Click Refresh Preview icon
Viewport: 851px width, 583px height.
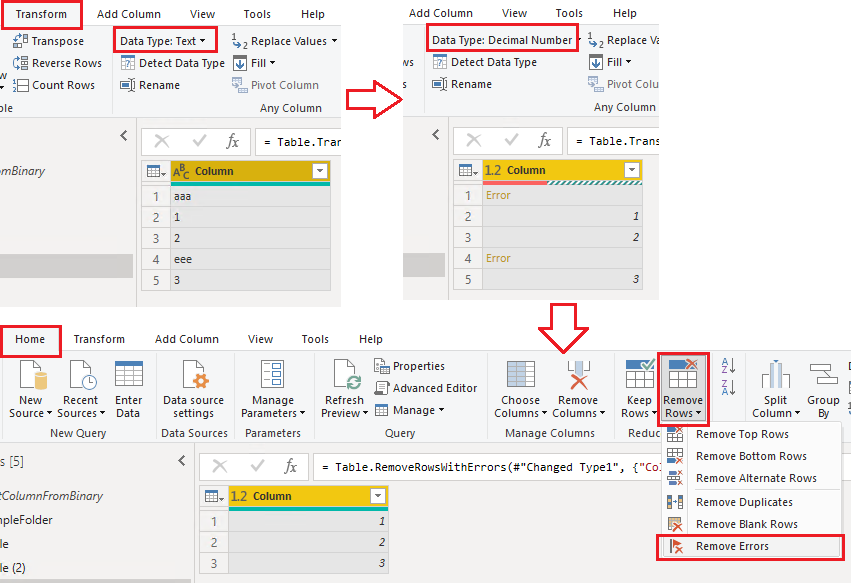click(346, 375)
